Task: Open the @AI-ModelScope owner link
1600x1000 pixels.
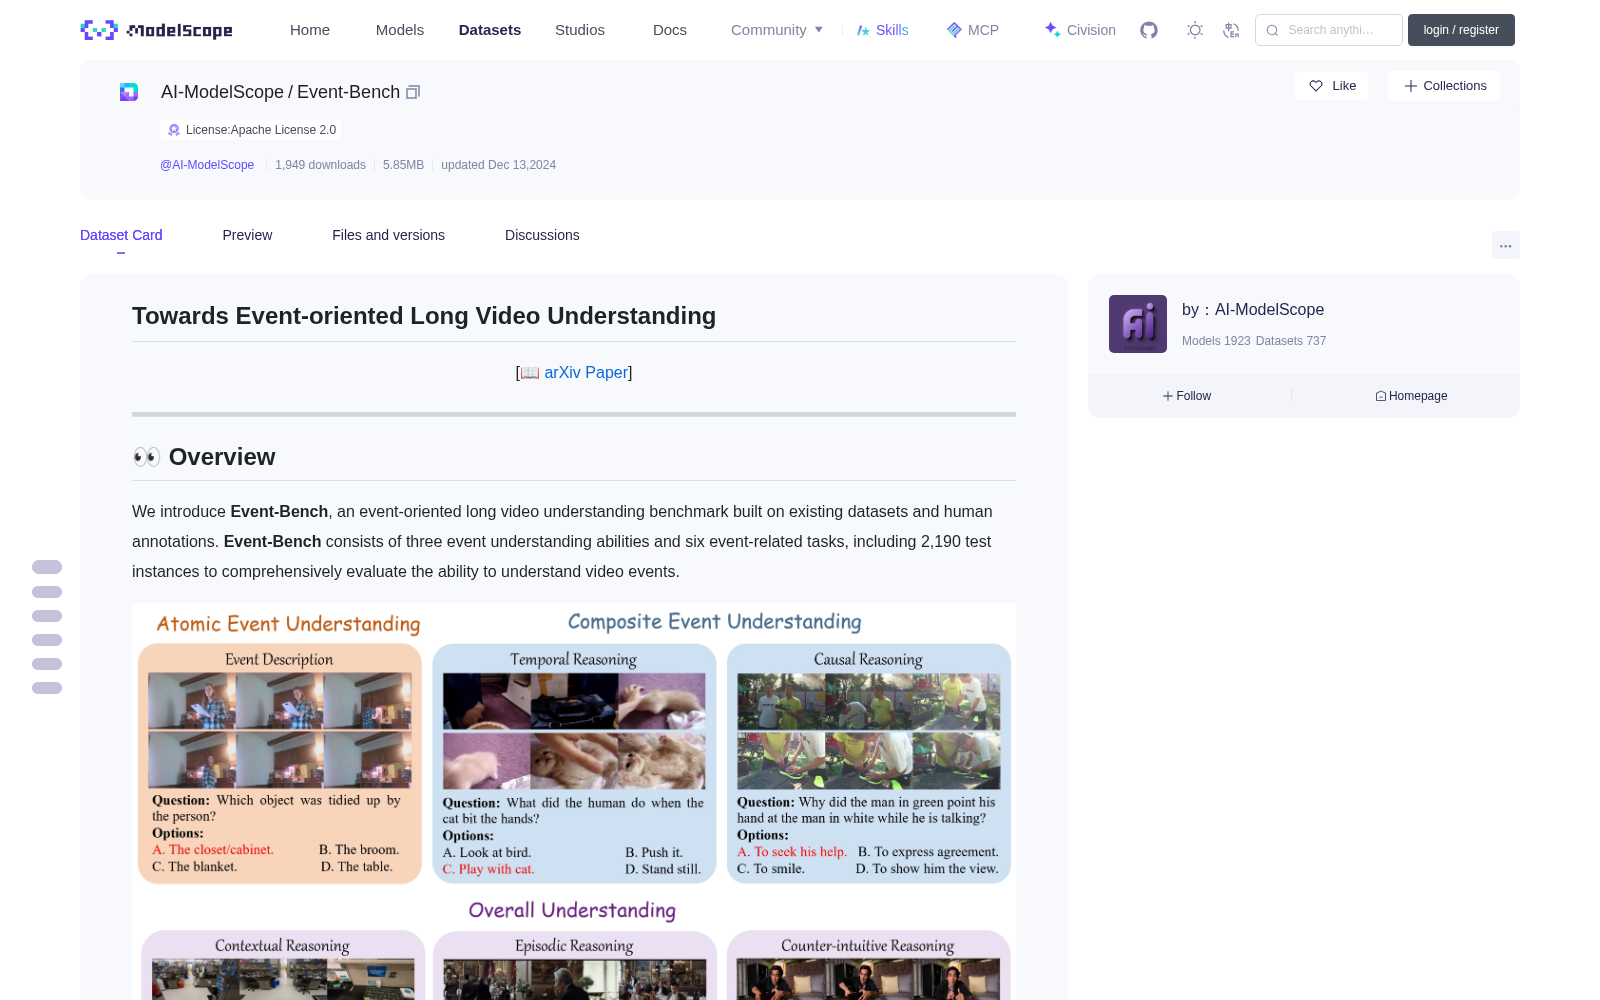Action: pos(207,165)
